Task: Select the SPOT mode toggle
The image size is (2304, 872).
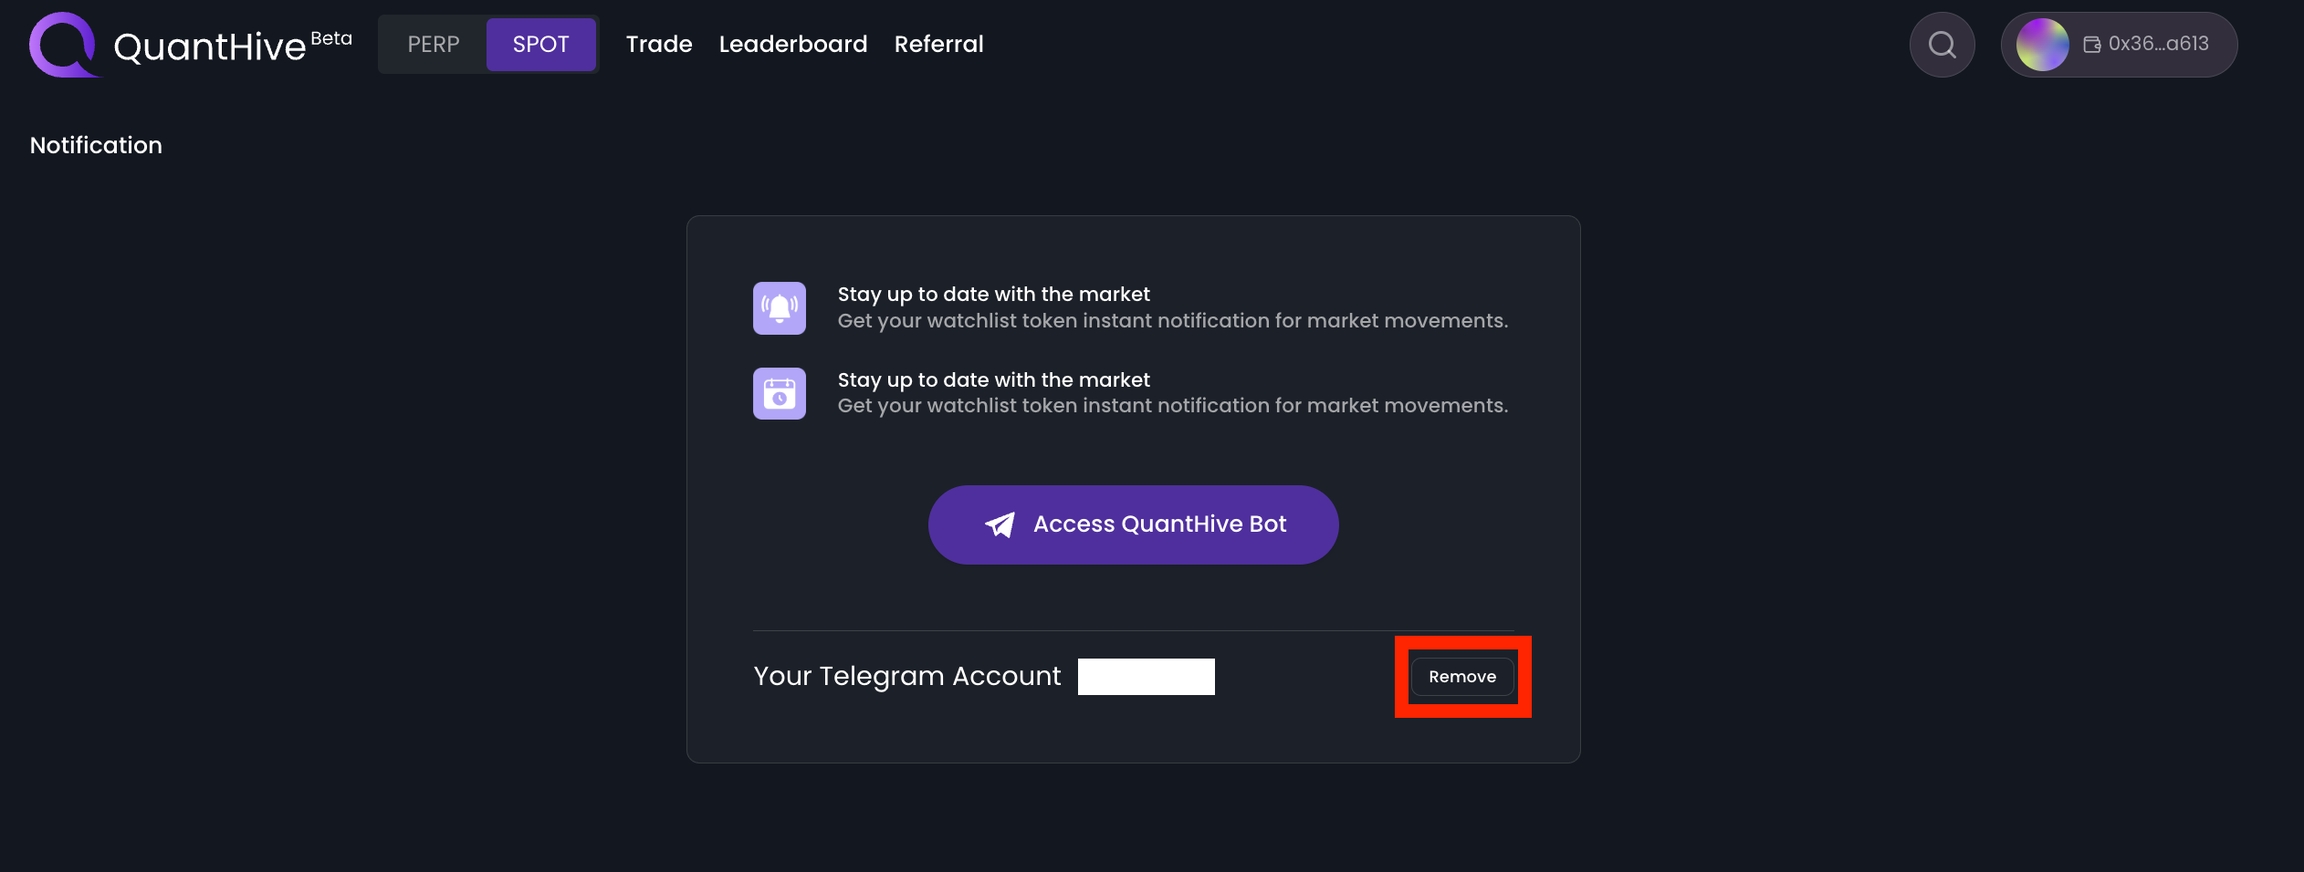Action: [540, 45]
